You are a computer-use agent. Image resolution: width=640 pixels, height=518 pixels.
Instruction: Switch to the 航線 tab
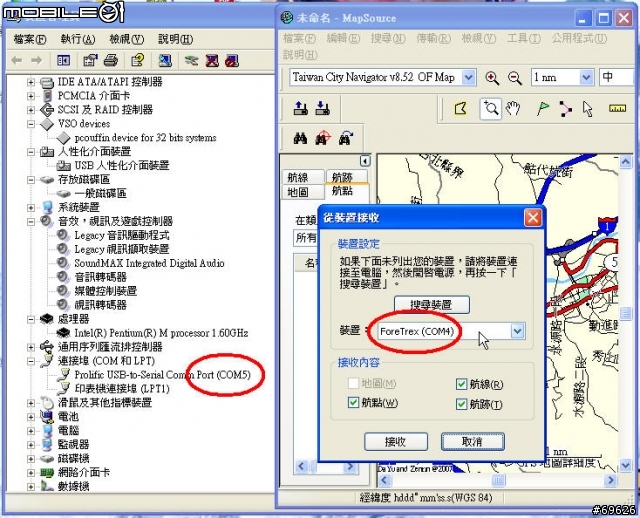click(x=302, y=178)
